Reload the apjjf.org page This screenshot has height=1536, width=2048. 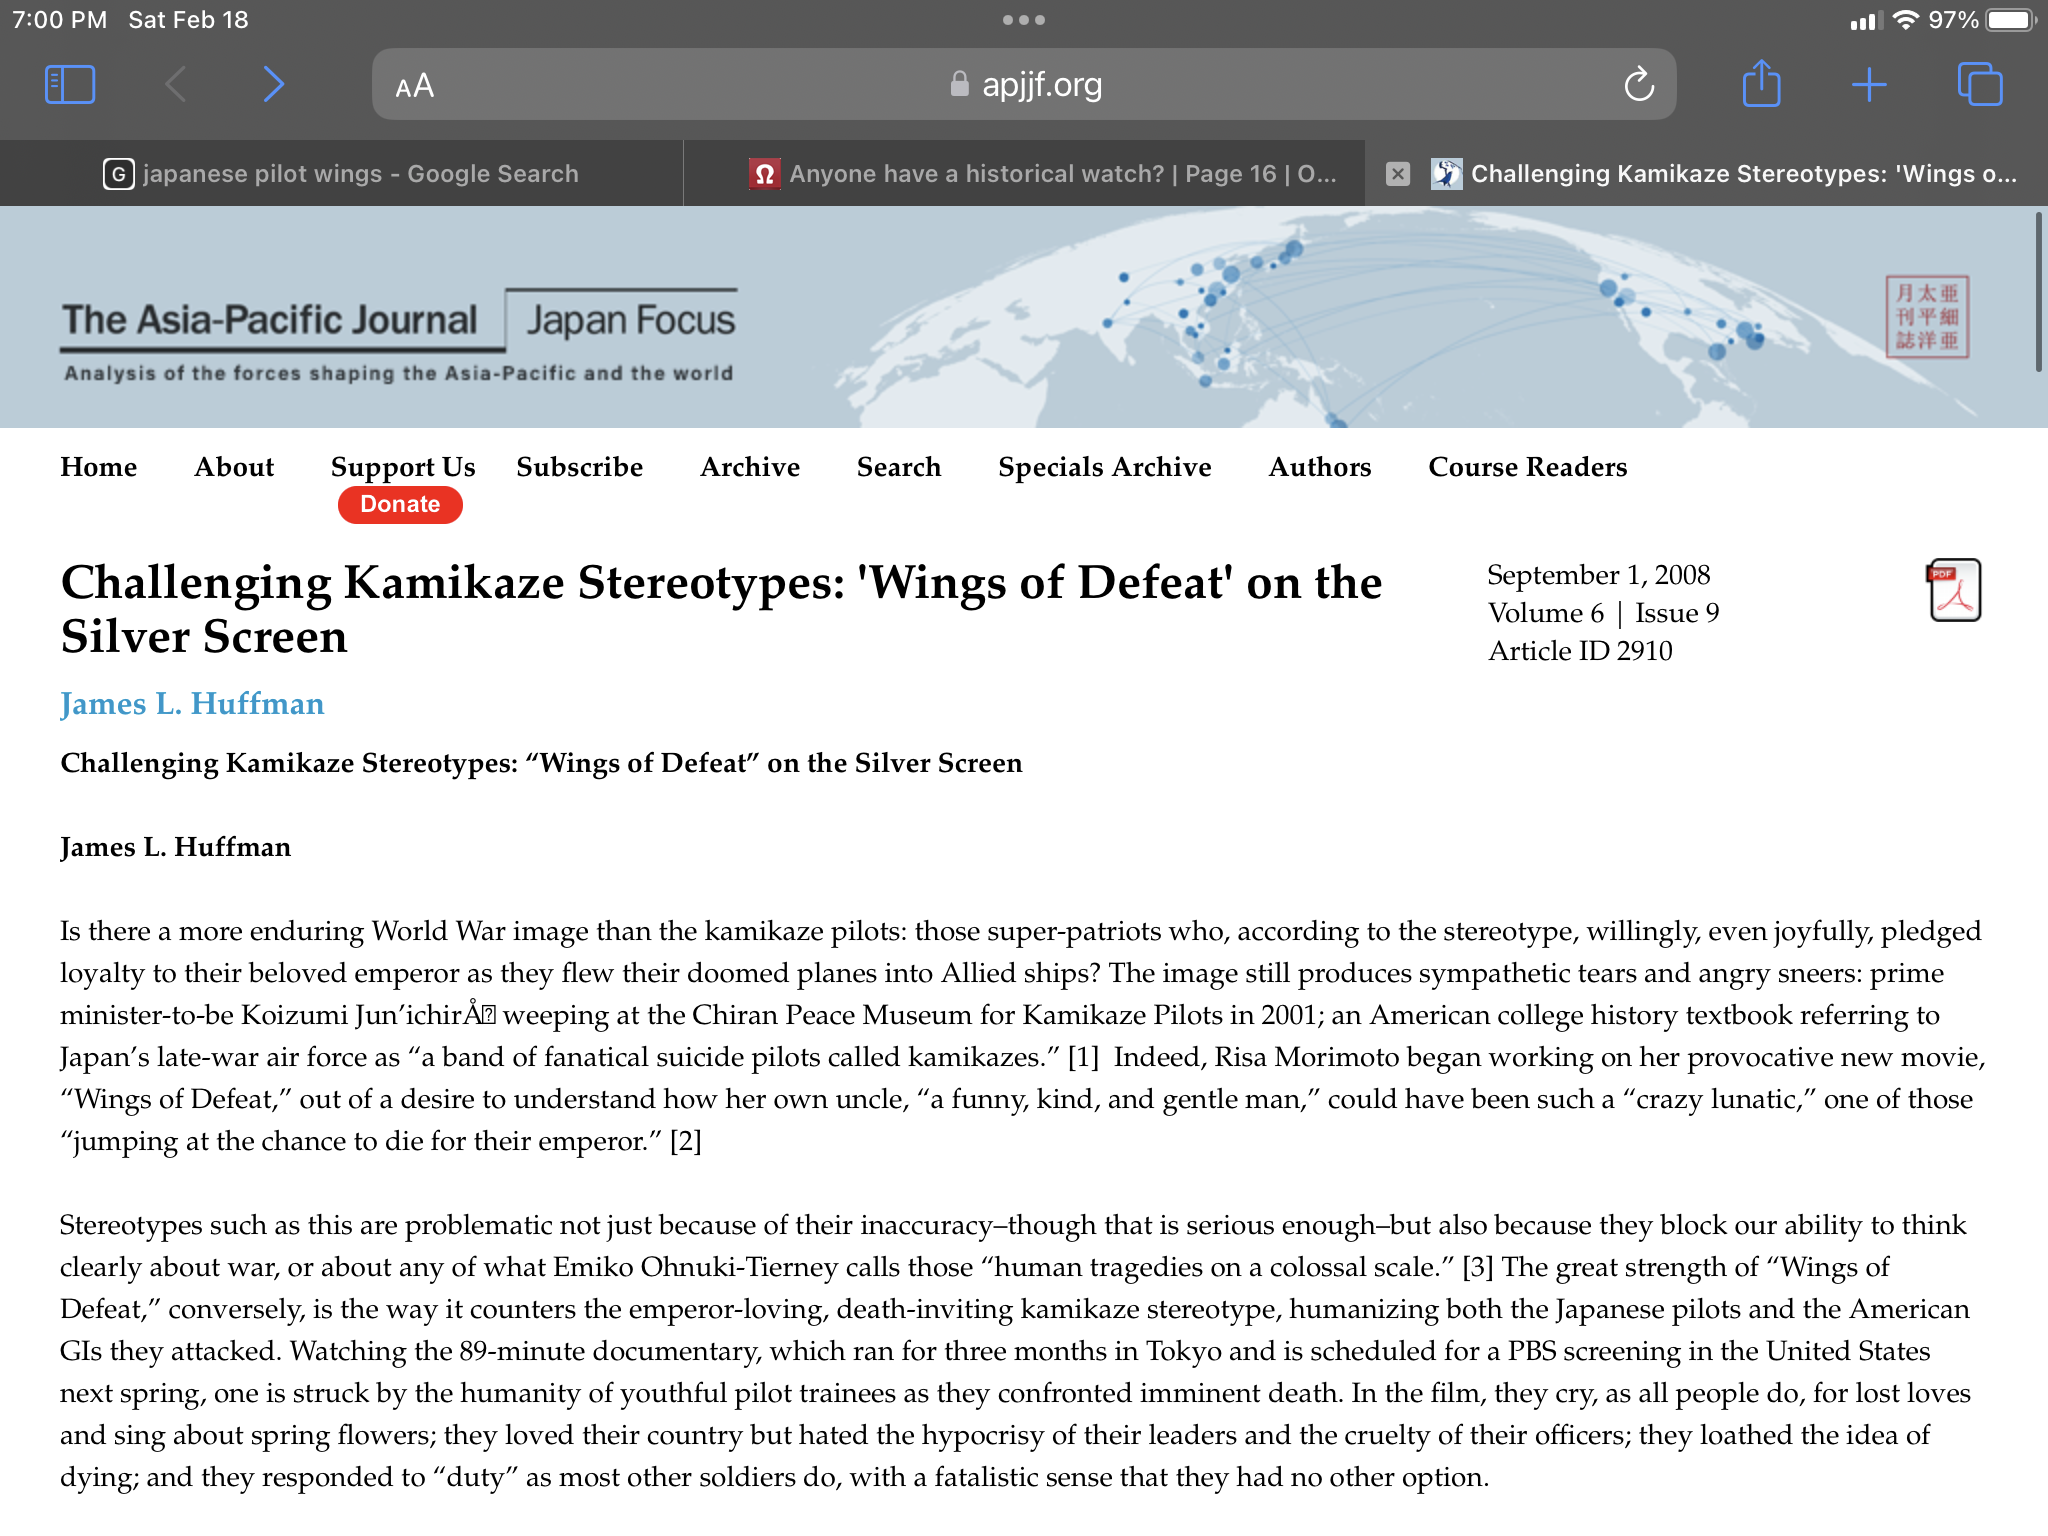click(1638, 85)
